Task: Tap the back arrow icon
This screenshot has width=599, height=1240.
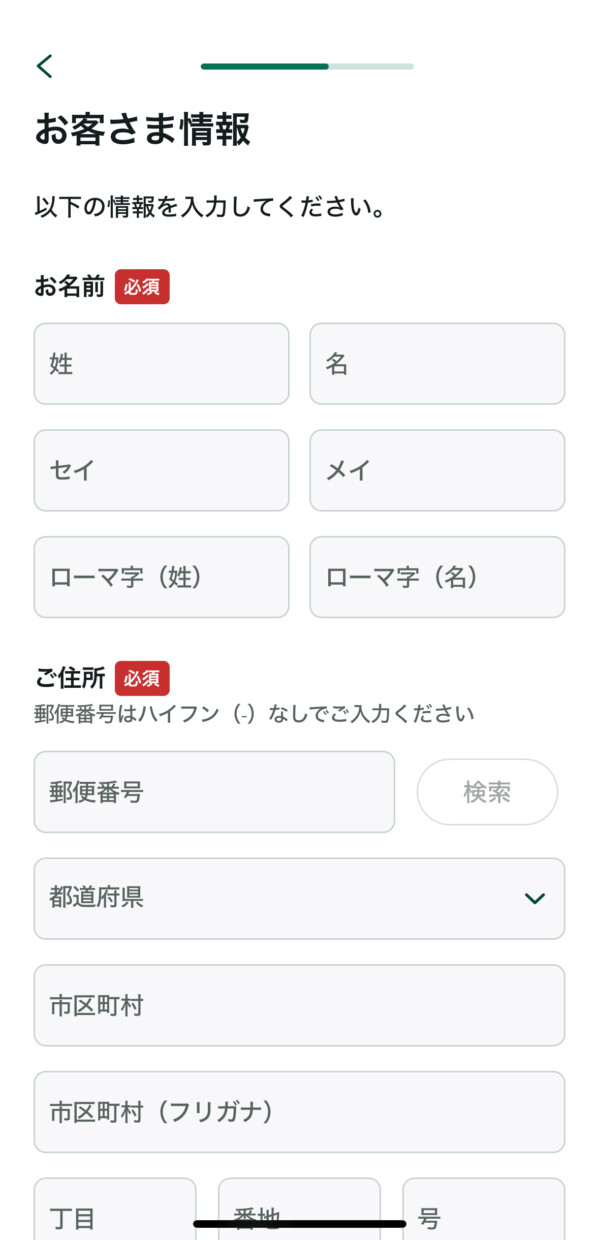Action: point(44,66)
